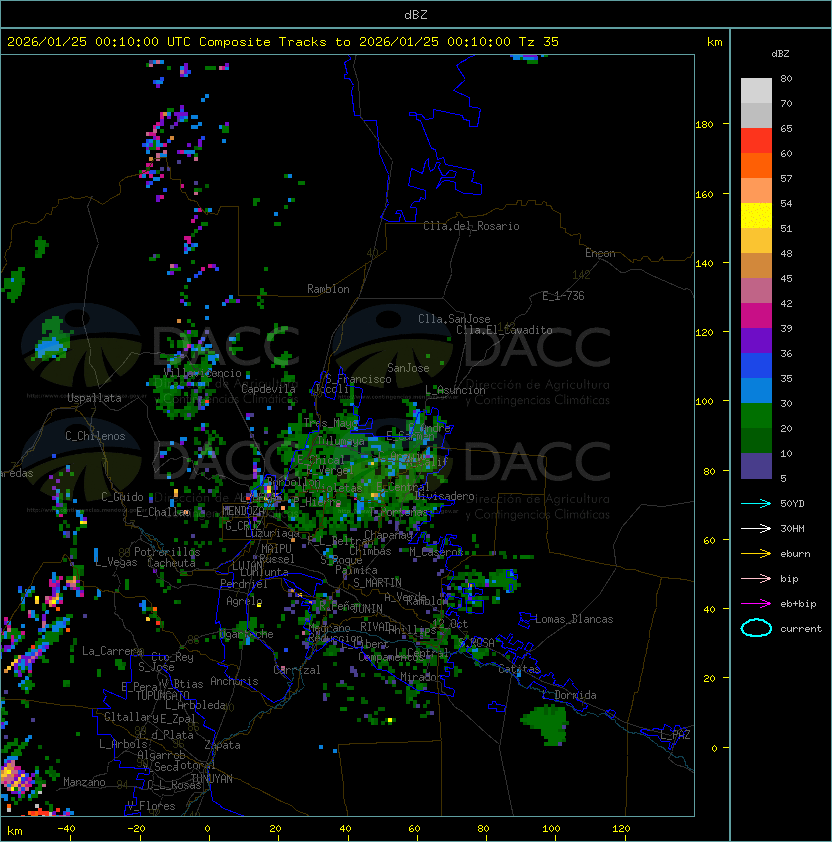Image resolution: width=832 pixels, height=842 pixels.
Task: Click the 'JUNIN' place label
Action: click(x=367, y=608)
